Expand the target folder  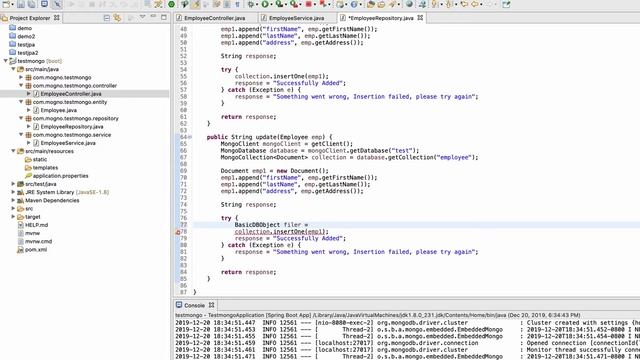point(13,217)
